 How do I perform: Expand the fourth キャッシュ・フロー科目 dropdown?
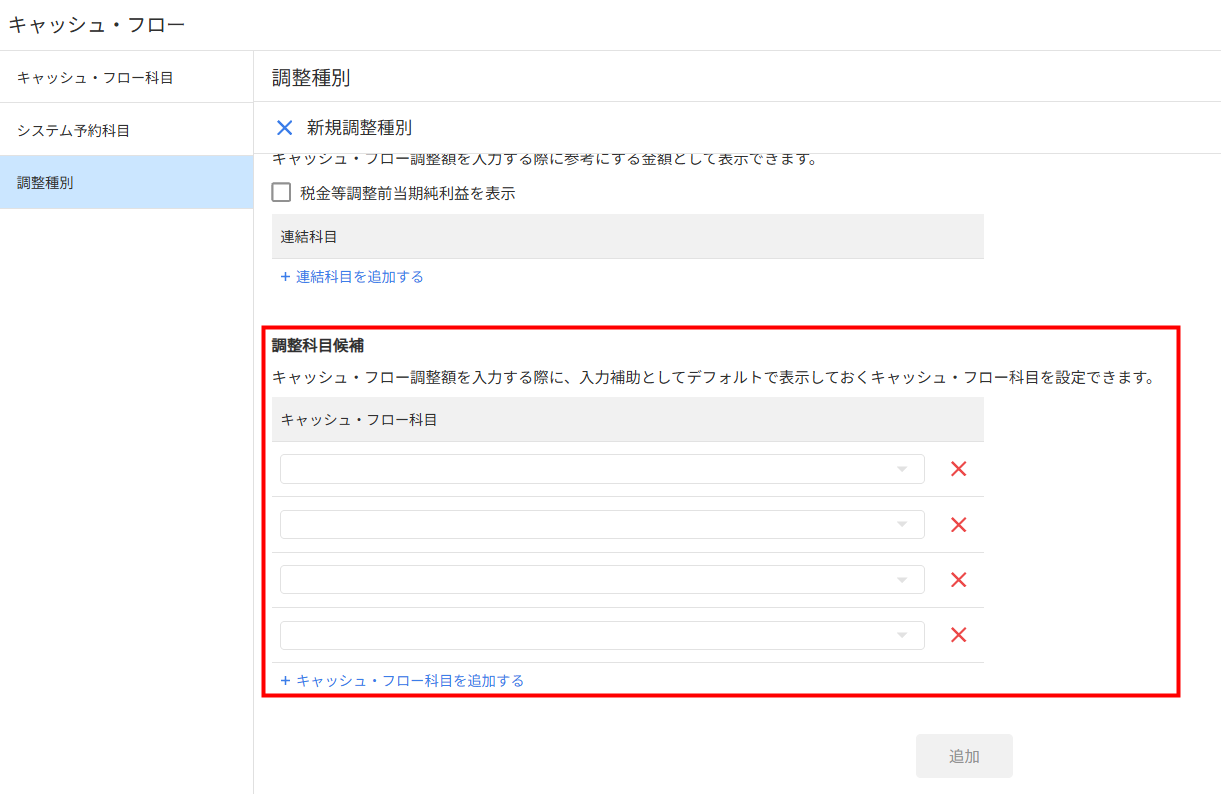point(601,635)
